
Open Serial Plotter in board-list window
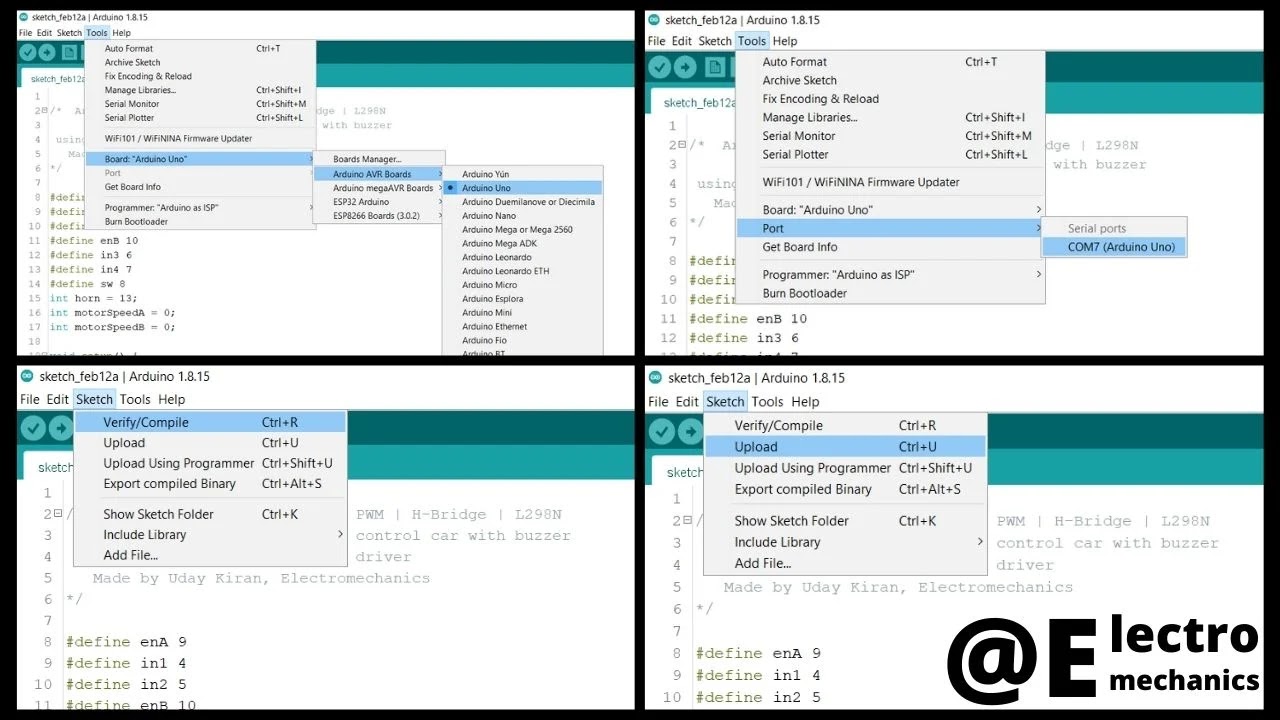pyautogui.click(x=129, y=118)
